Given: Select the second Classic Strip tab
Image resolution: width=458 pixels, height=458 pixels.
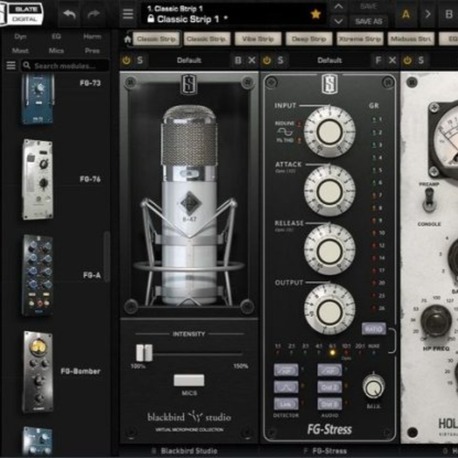Looking at the screenshot, I should pos(207,39).
